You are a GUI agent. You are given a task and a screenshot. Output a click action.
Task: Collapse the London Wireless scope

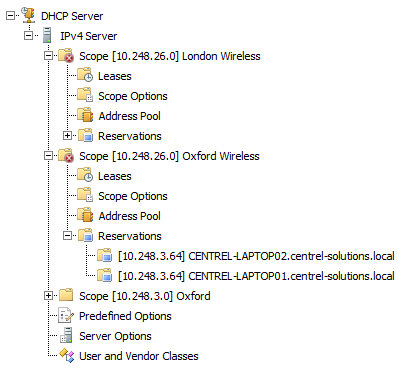[48, 55]
